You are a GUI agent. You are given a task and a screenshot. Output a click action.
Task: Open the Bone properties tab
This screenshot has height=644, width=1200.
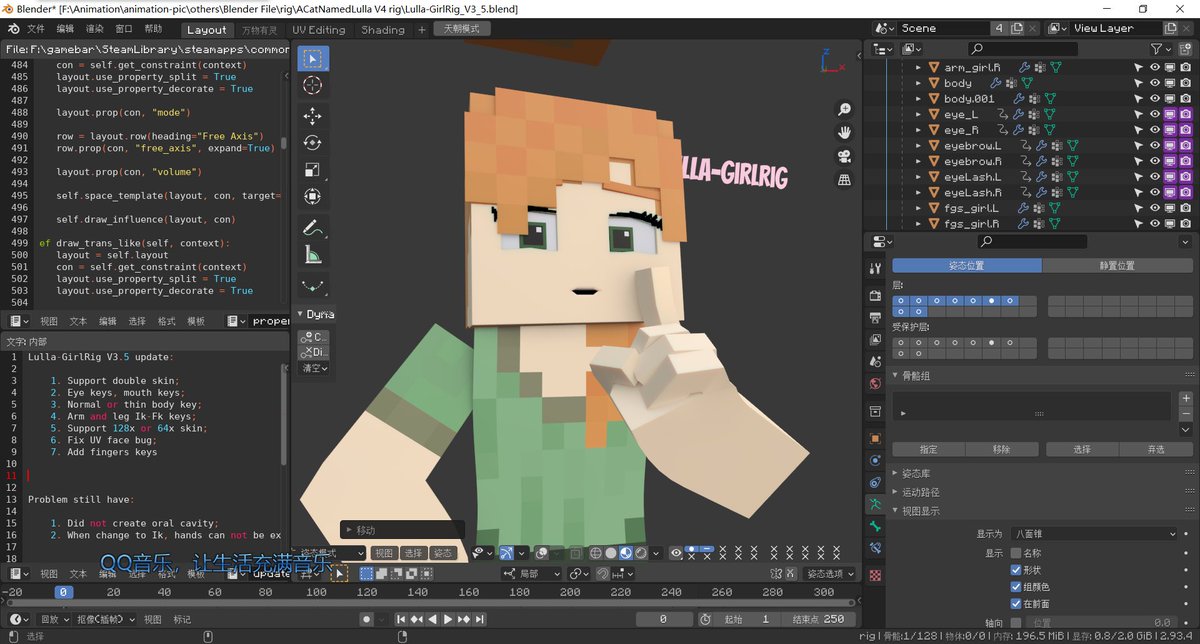click(875, 526)
